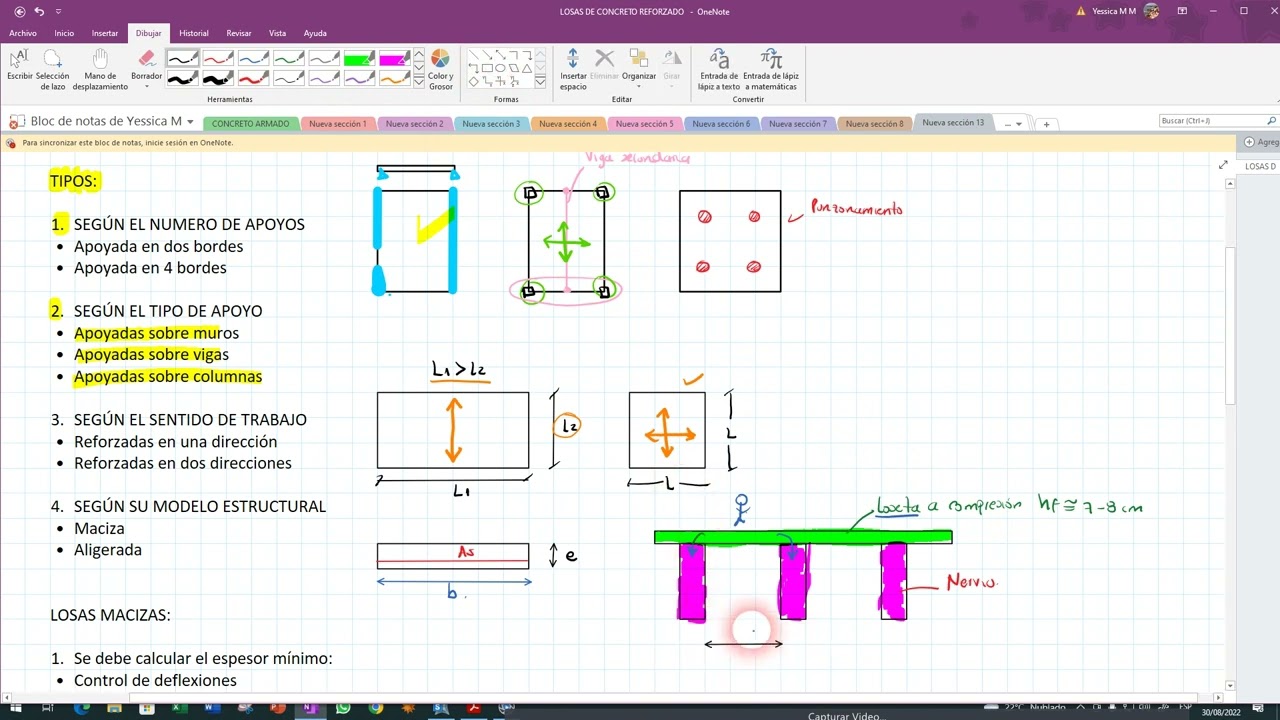Select the magenta highlighter pen
The width and height of the screenshot is (1280, 720).
[x=394, y=59]
